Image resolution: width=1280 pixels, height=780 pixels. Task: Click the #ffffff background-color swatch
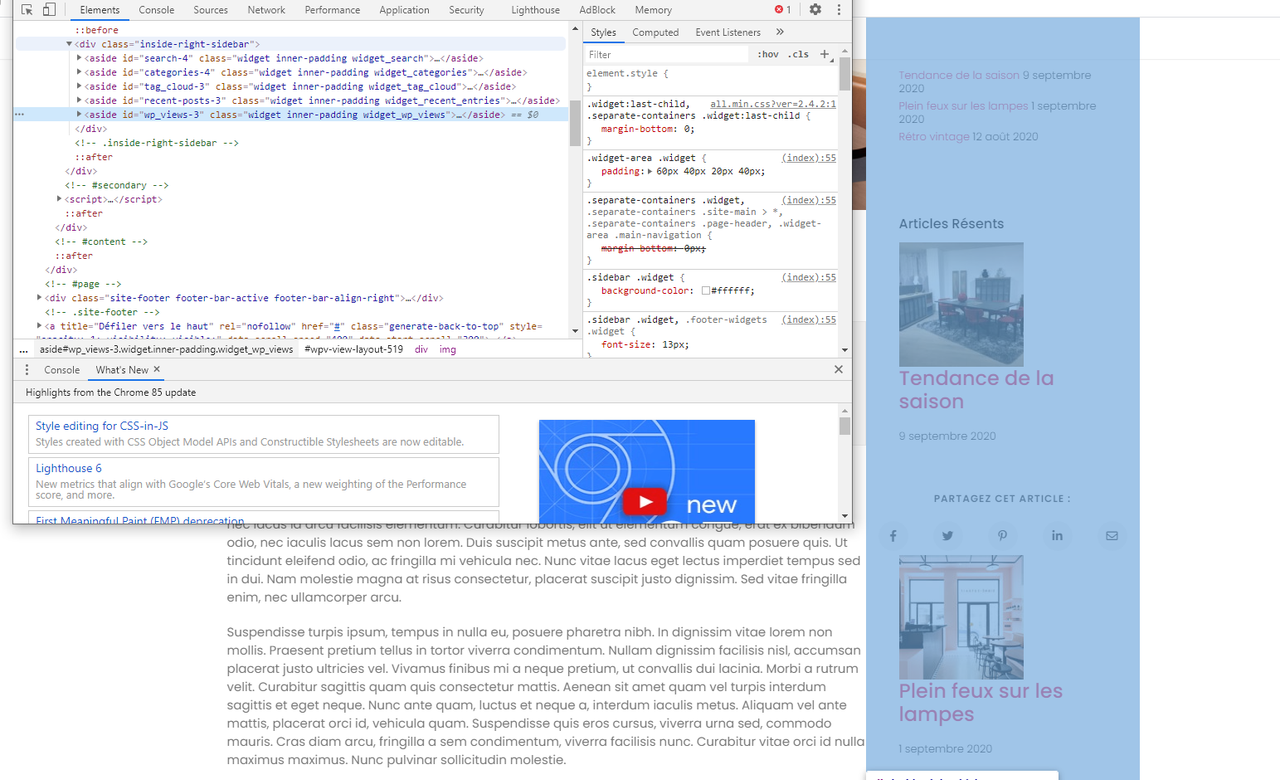706,291
